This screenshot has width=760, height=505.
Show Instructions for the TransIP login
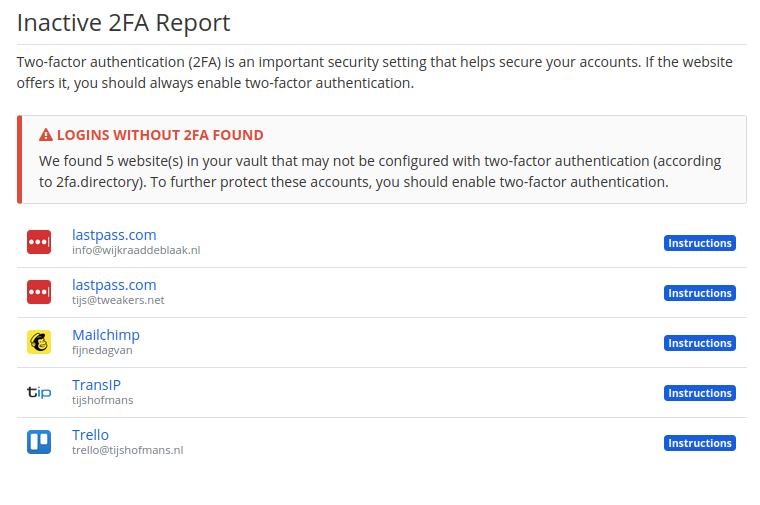tap(699, 393)
